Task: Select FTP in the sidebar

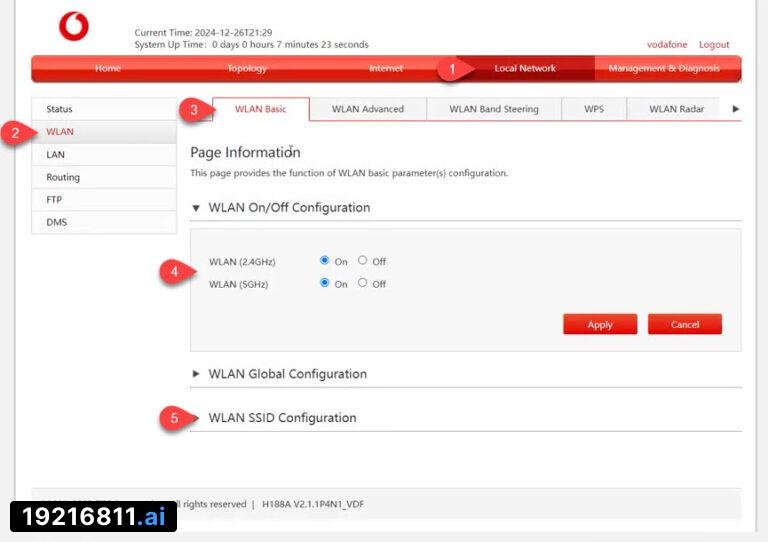Action: (104, 199)
